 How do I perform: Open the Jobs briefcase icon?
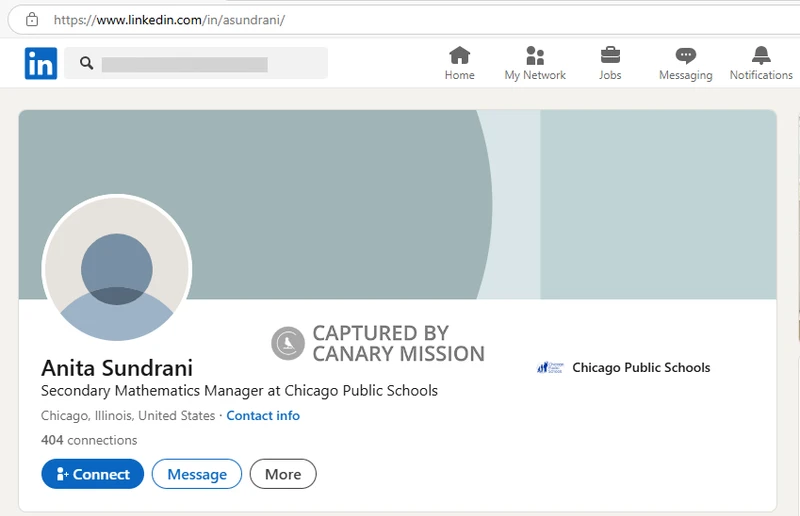point(610,55)
